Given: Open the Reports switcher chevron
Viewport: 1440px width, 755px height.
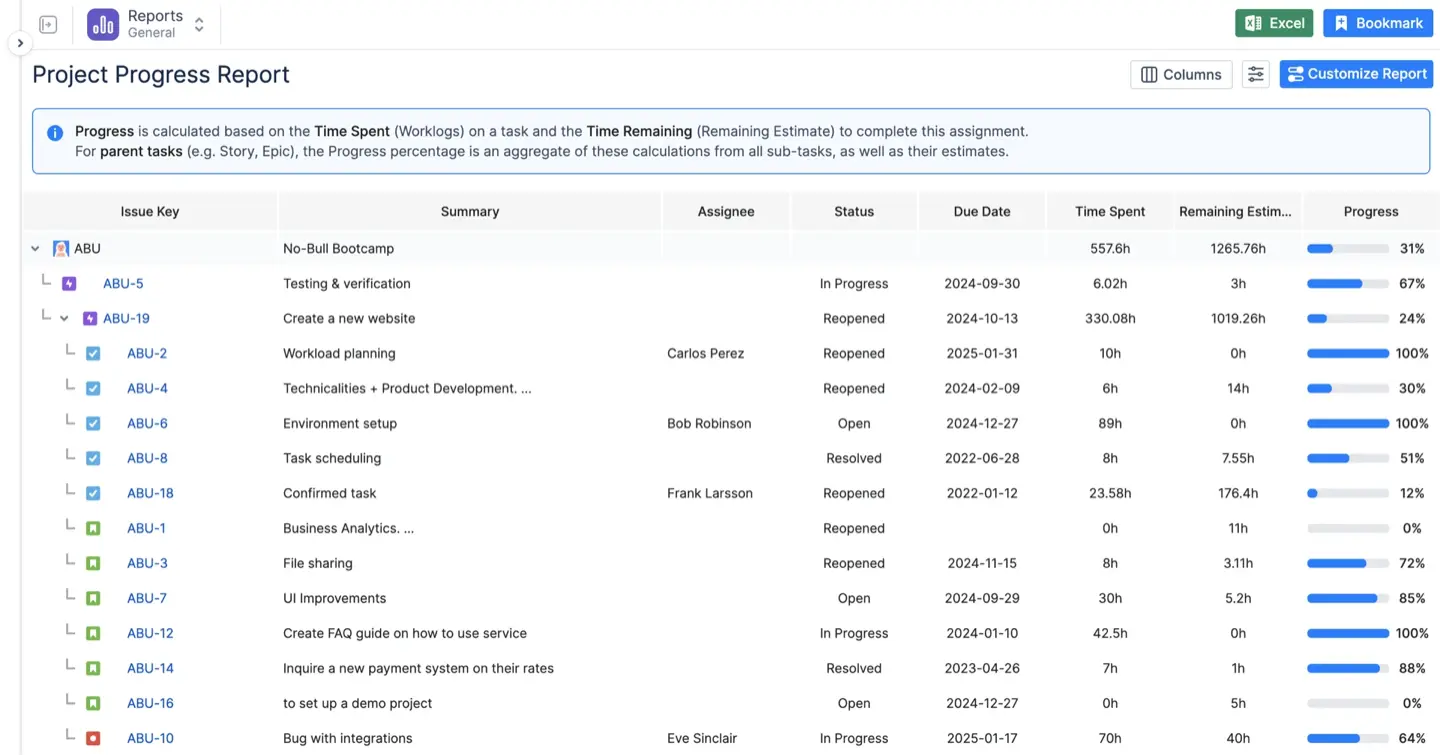Looking at the screenshot, I should tap(198, 23).
